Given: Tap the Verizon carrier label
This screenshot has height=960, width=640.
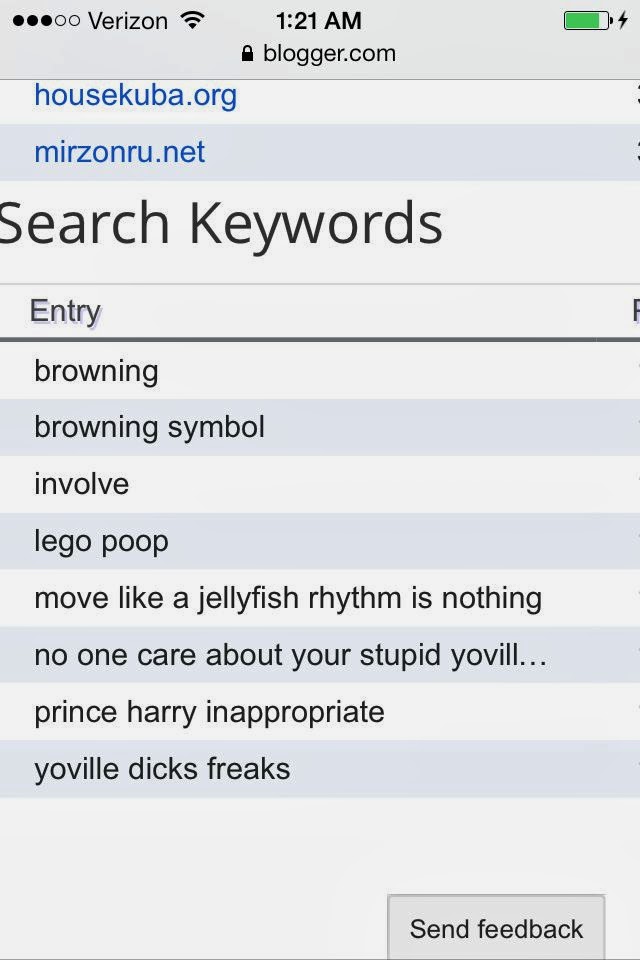Looking at the screenshot, I should [127, 21].
